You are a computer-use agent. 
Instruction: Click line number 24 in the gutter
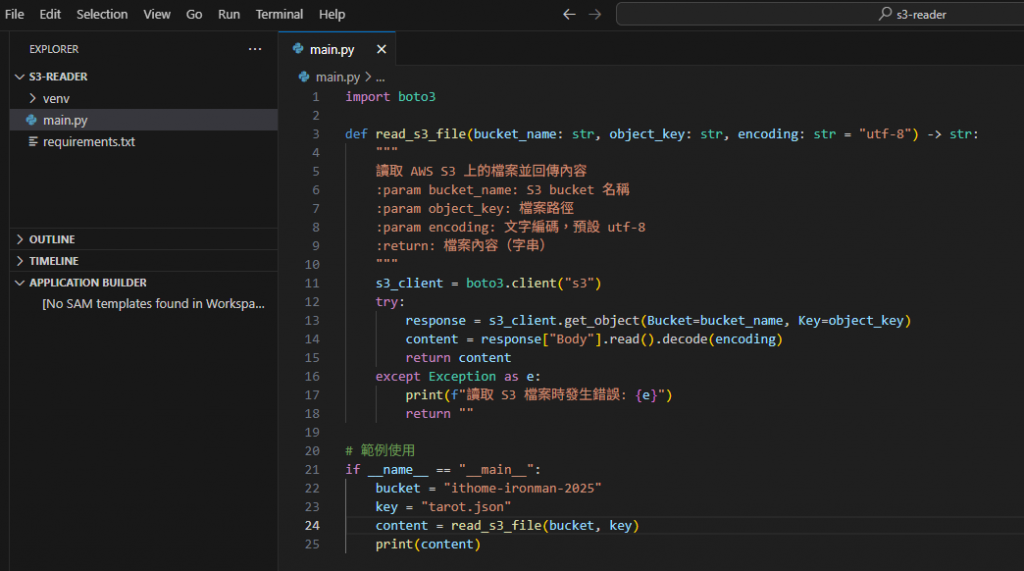(x=312, y=525)
